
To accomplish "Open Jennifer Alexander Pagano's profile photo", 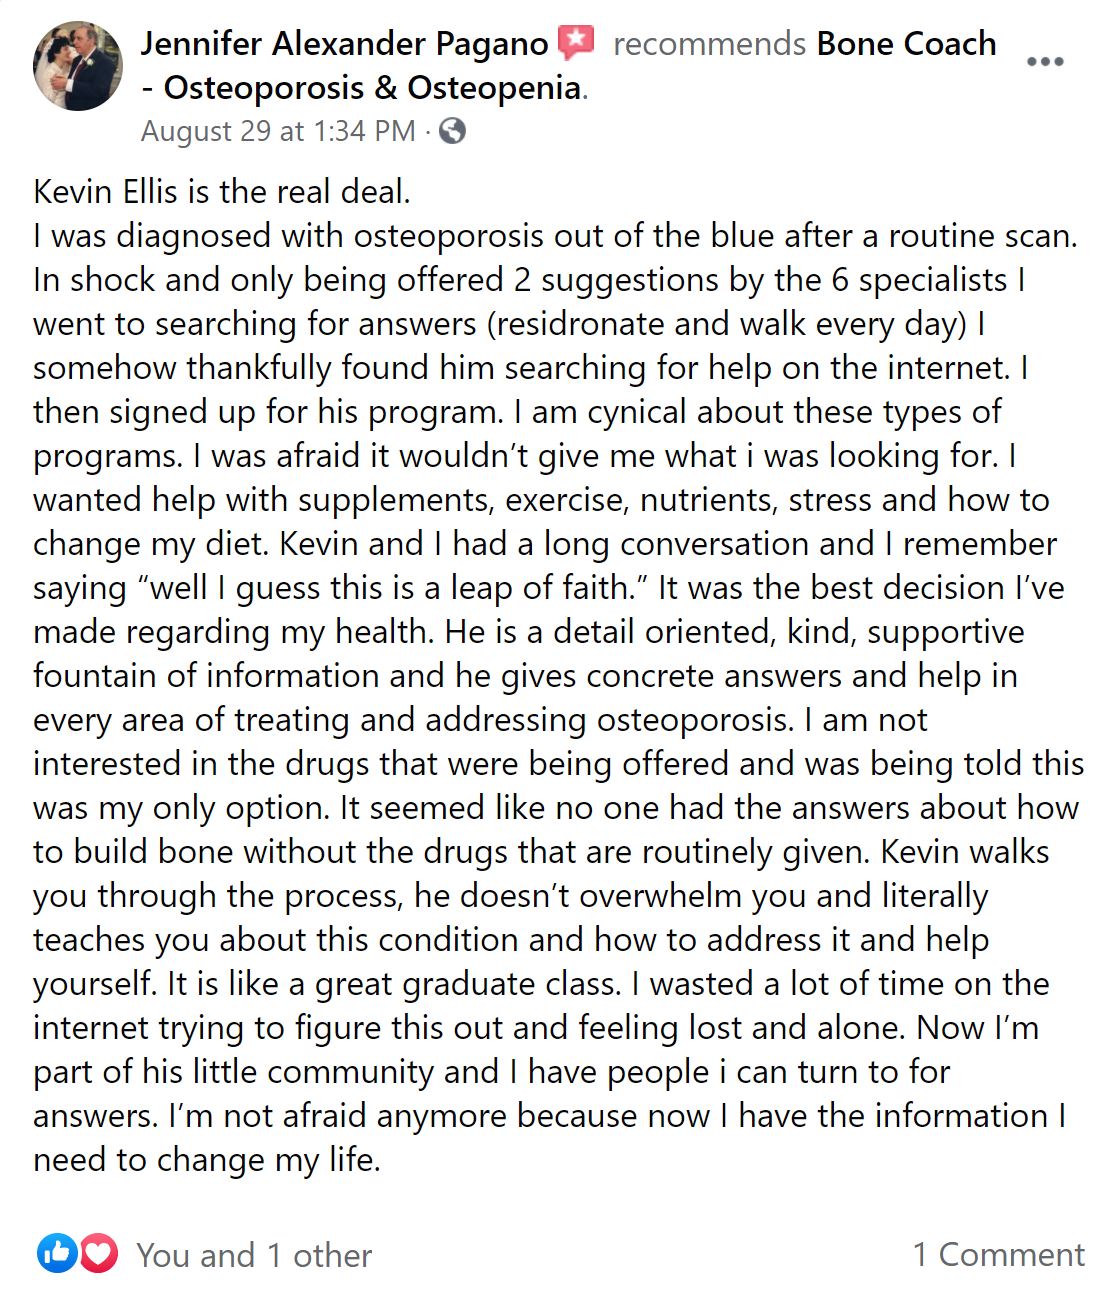I will (x=78, y=66).
